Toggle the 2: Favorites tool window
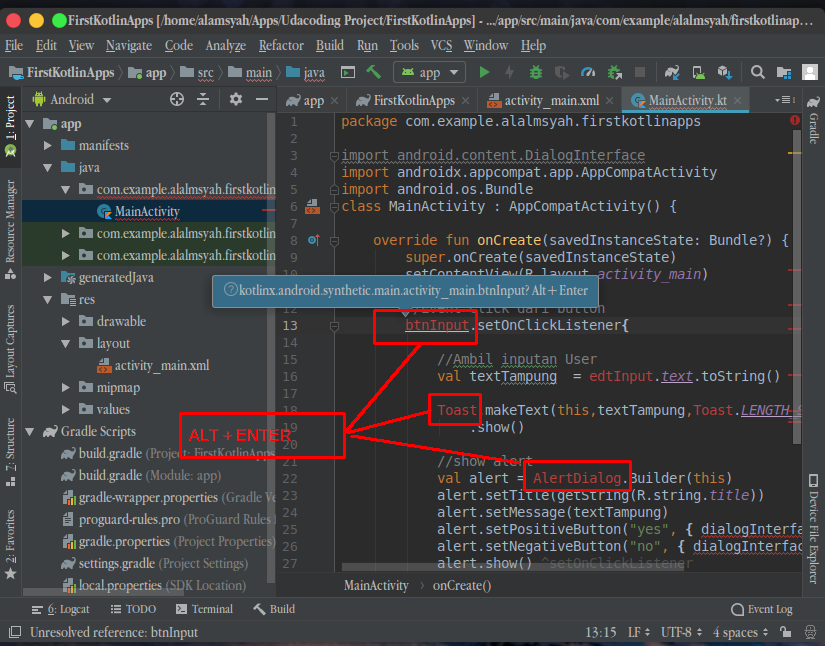Image resolution: width=825 pixels, height=646 pixels. (x=10, y=544)
